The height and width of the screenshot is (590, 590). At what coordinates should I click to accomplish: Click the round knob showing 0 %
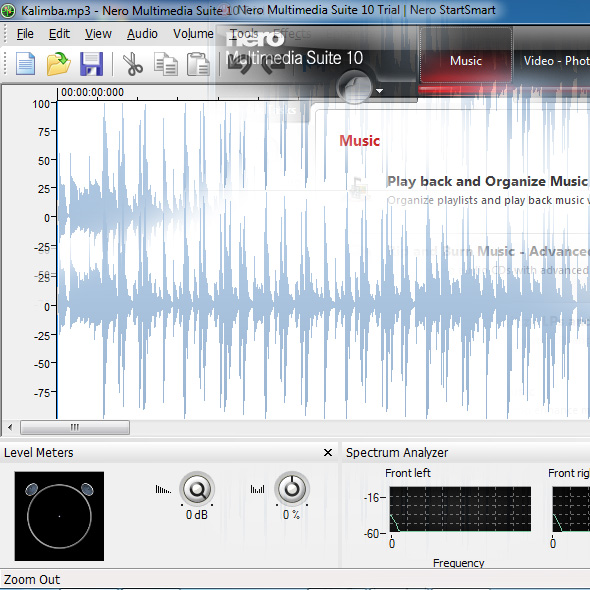tap(292, 489)
